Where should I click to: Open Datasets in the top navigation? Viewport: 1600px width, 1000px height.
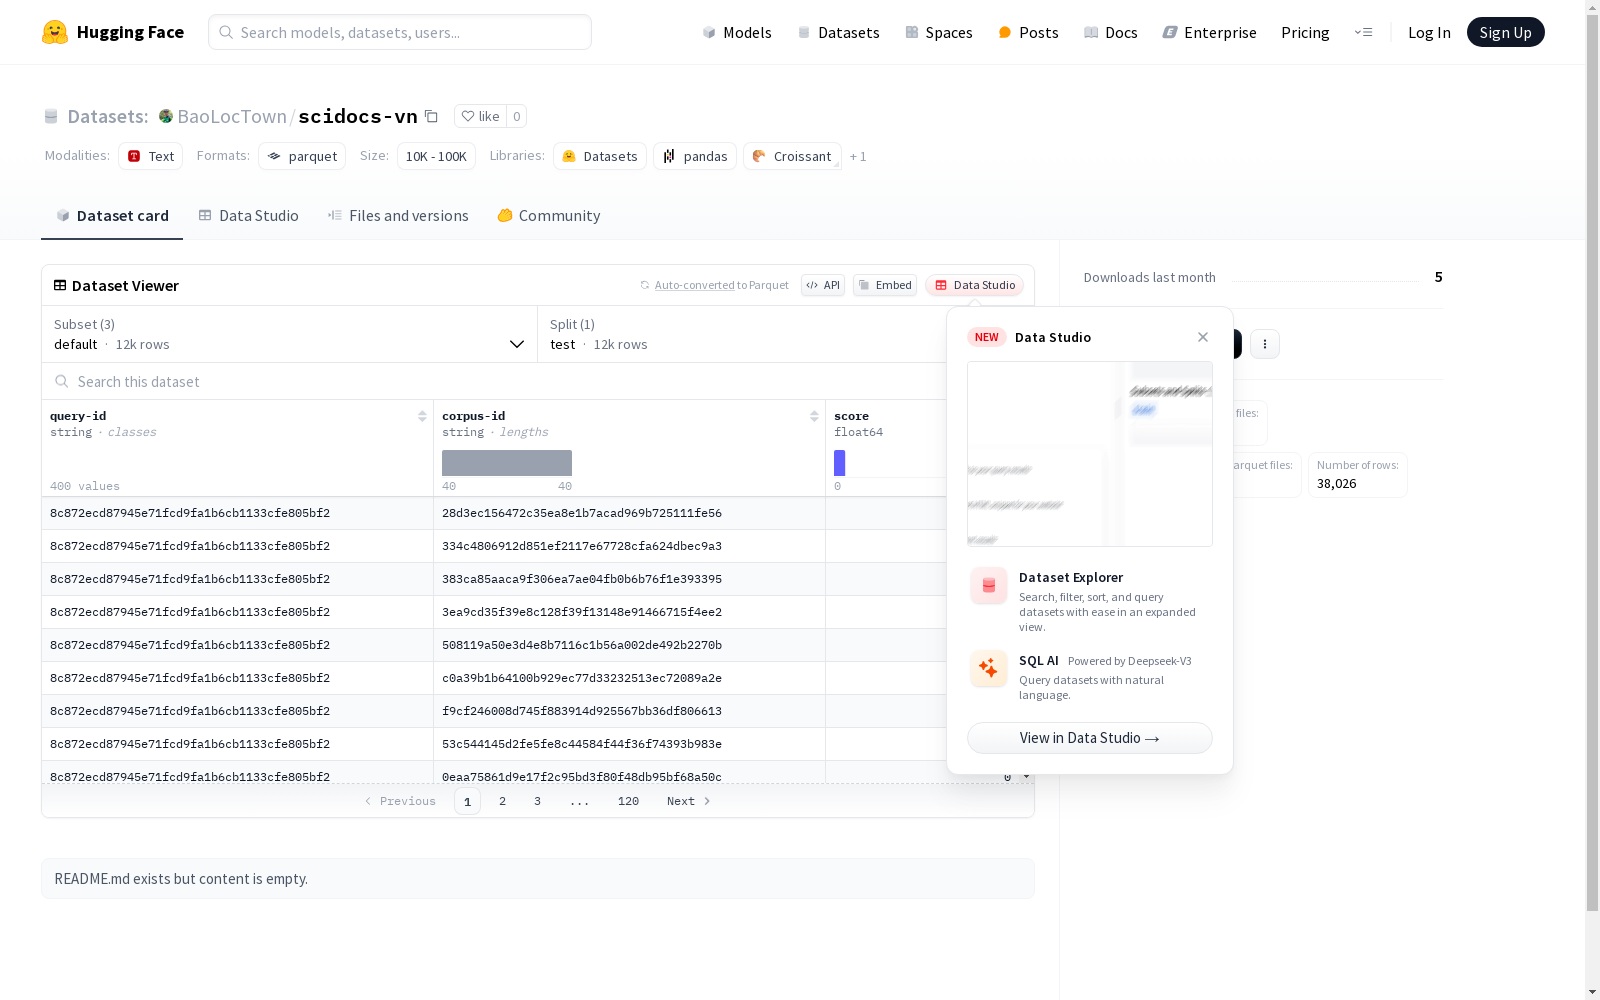838,32
